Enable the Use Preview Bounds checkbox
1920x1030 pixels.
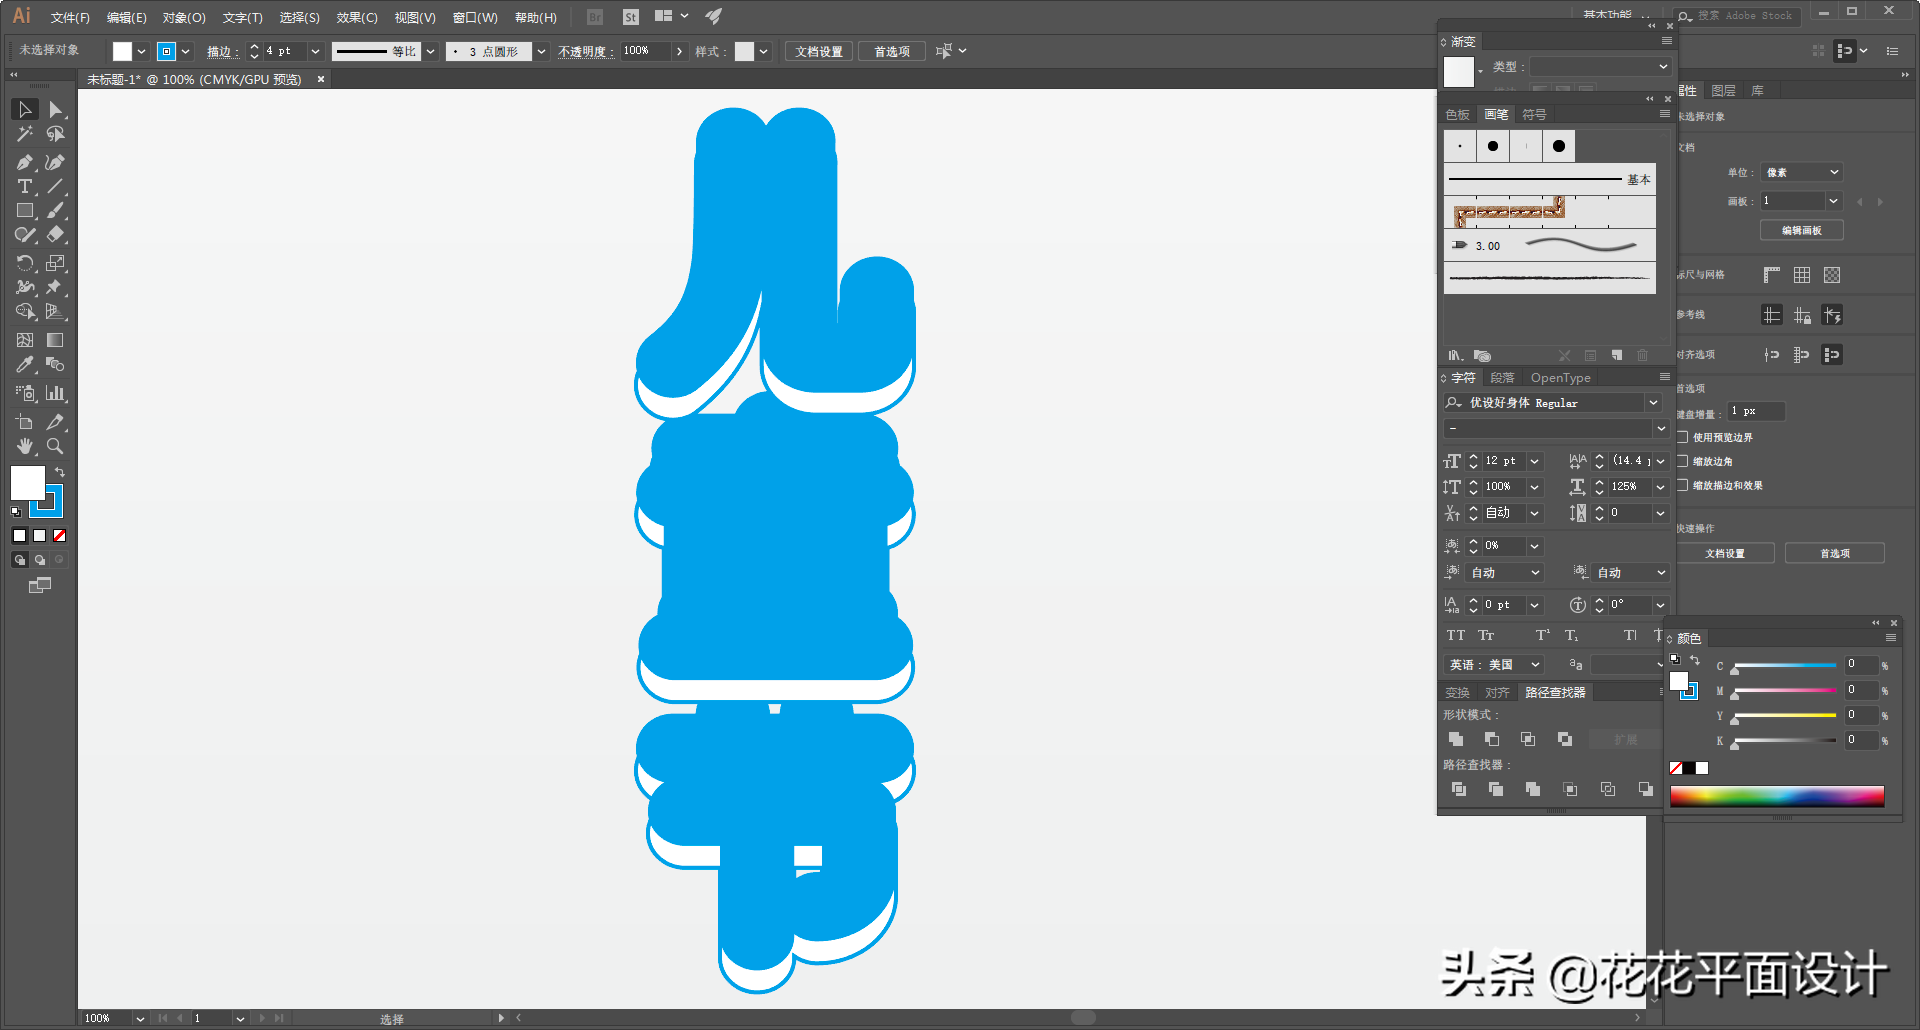tap(1683, 437)
